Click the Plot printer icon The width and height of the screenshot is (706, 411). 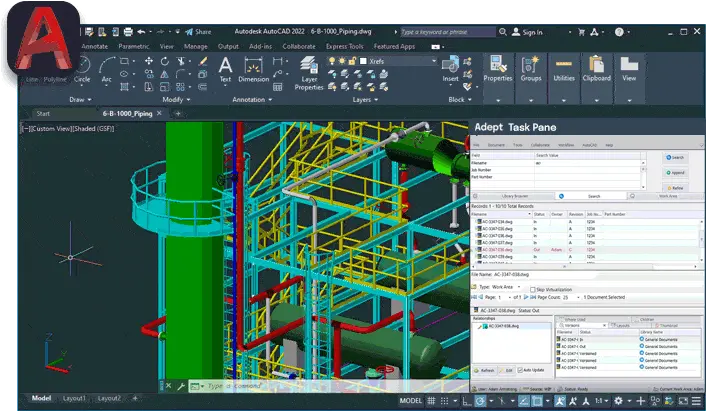[128, 32]
